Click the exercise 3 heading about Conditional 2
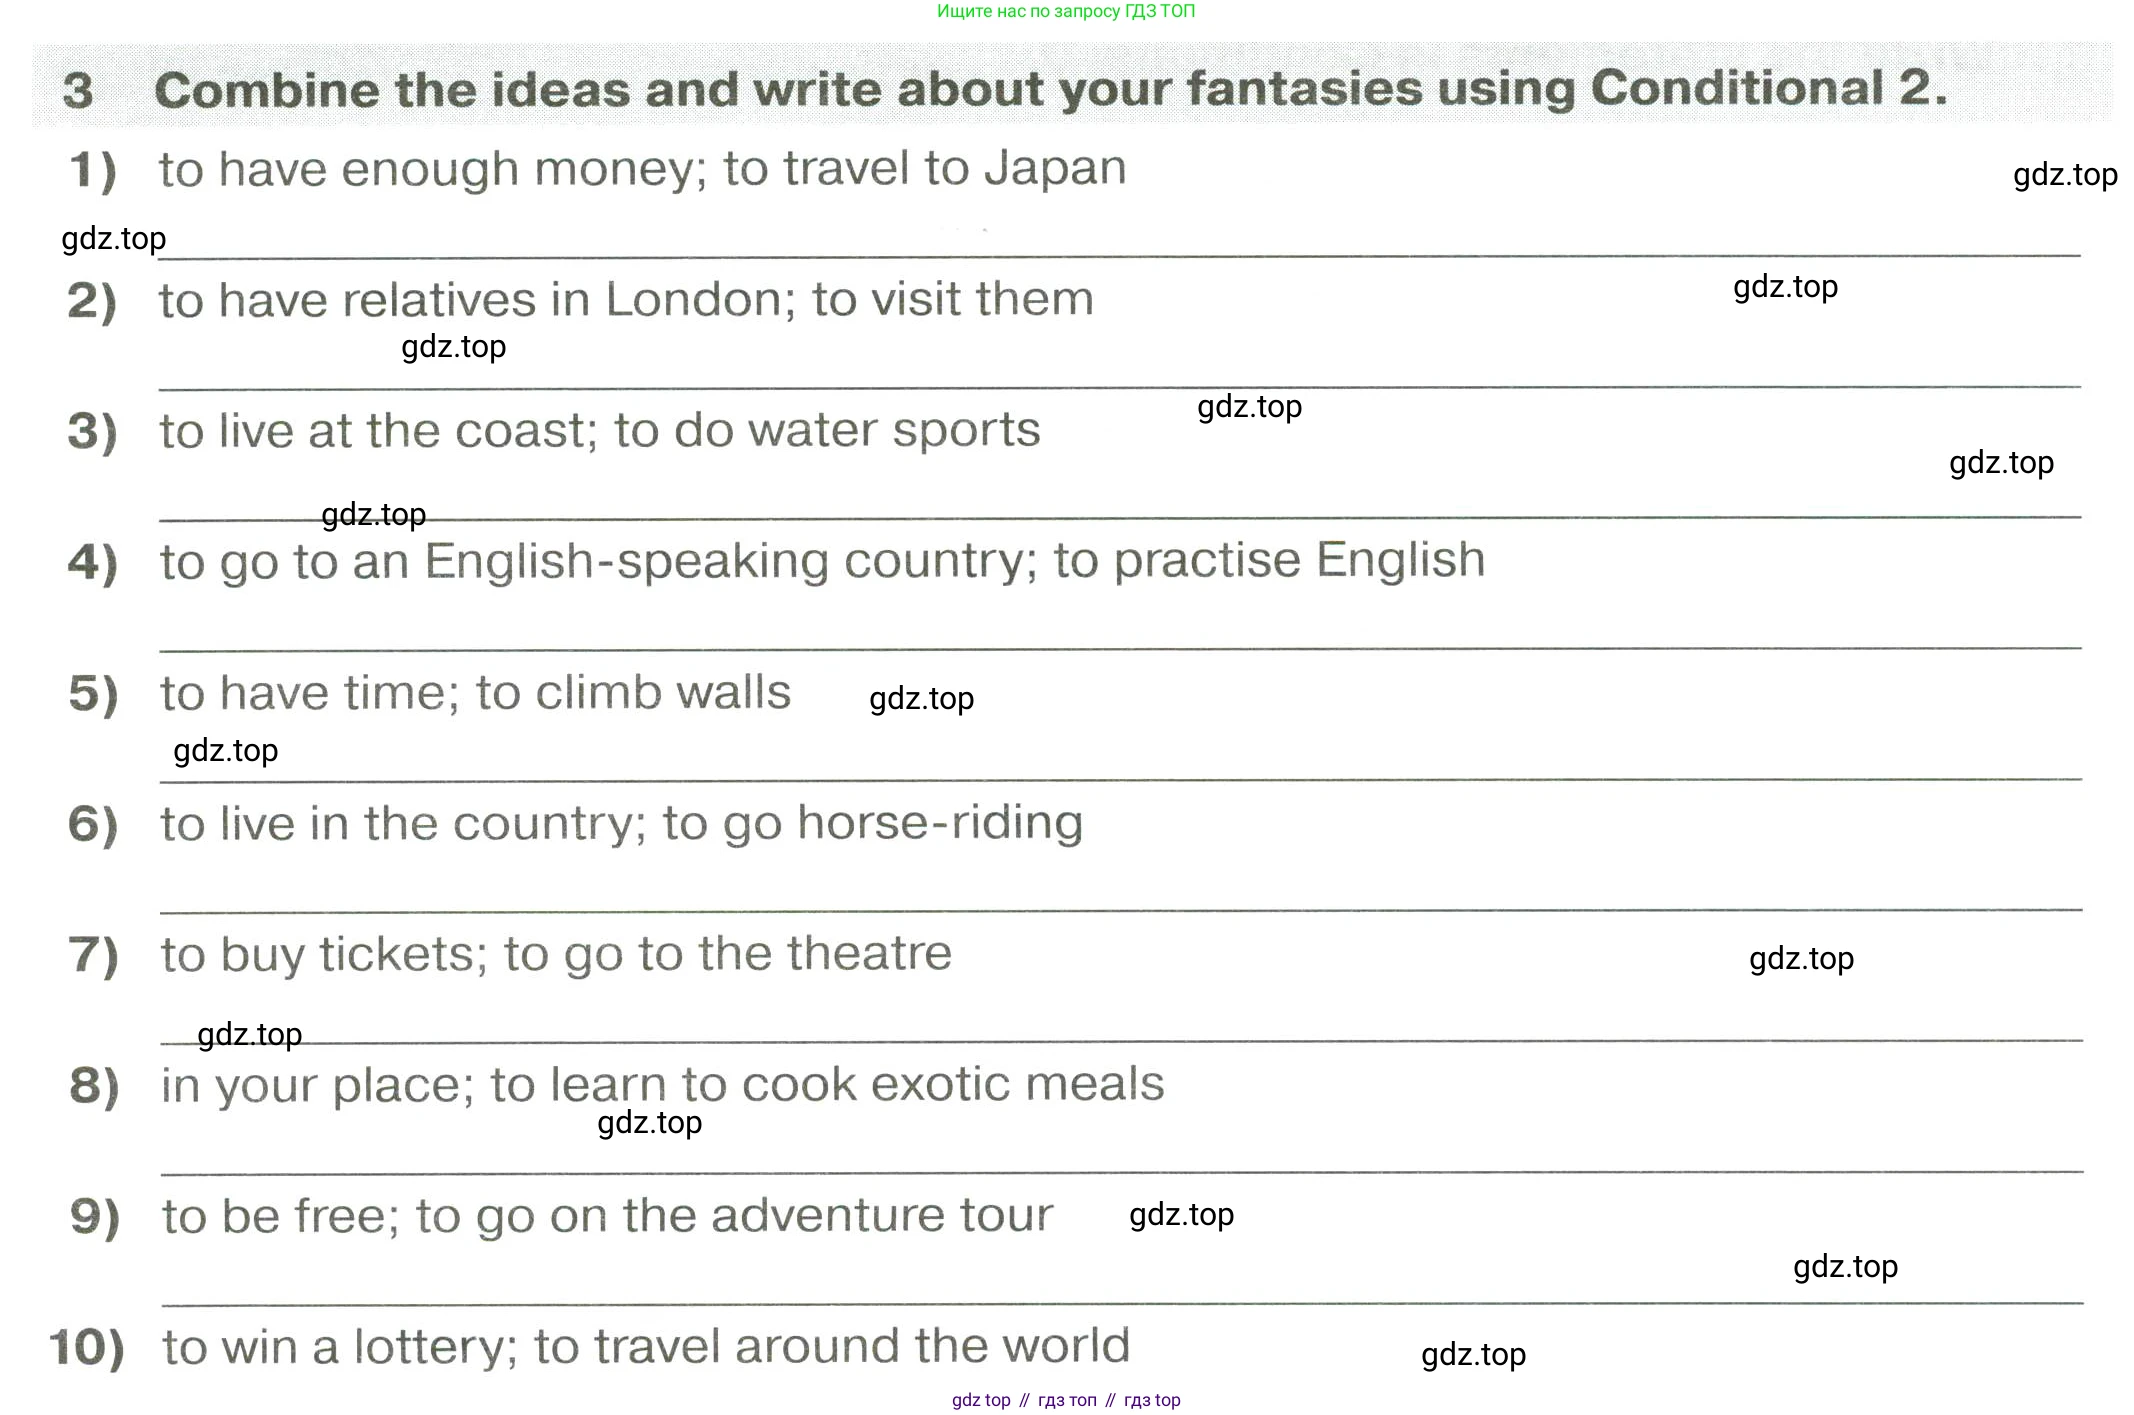Screen dimensions: 2134x1415 (1006, 89)
